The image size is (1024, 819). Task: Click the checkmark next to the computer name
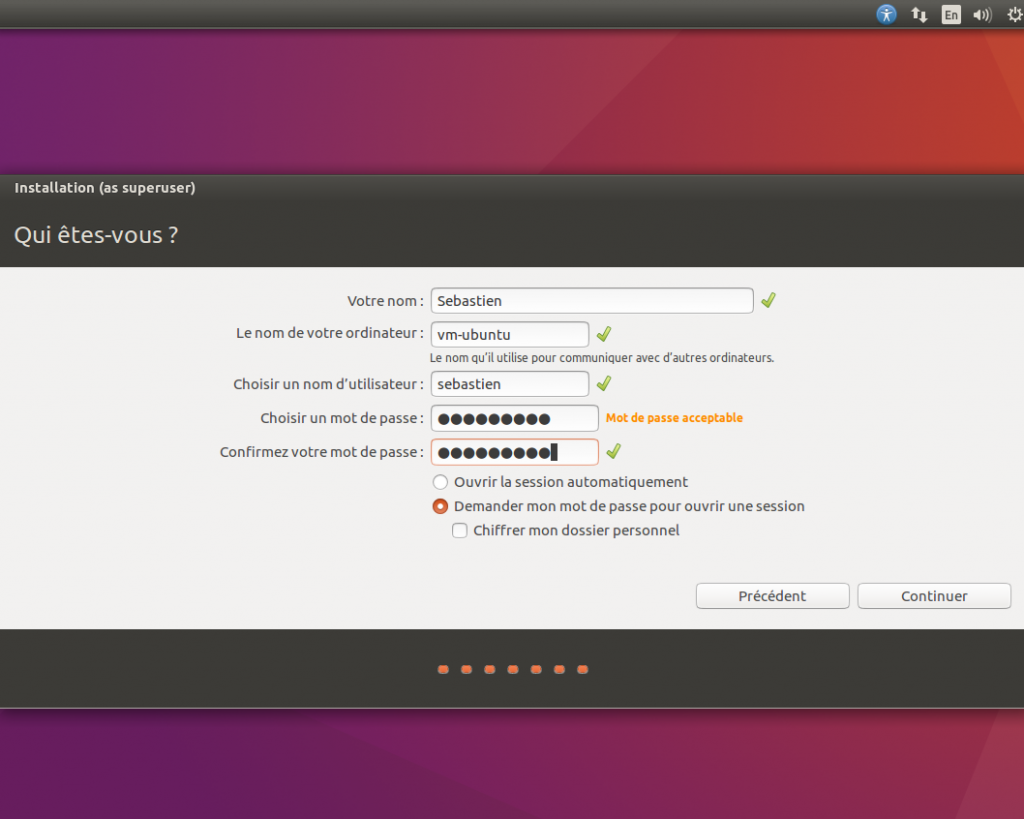pyautogui.click(x=603, y=334)
